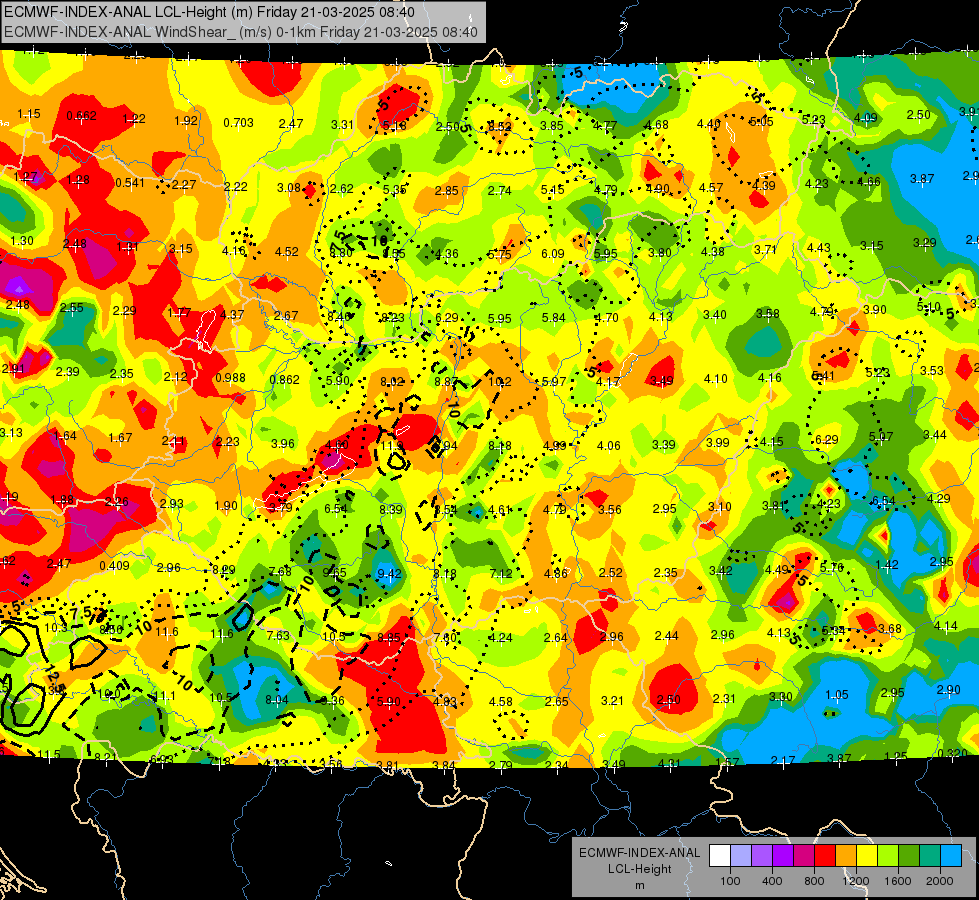Image resolution: width=979 pixels, height=900 pixels.
Task: Click the grid value 3.96
Action: [283, 443]
